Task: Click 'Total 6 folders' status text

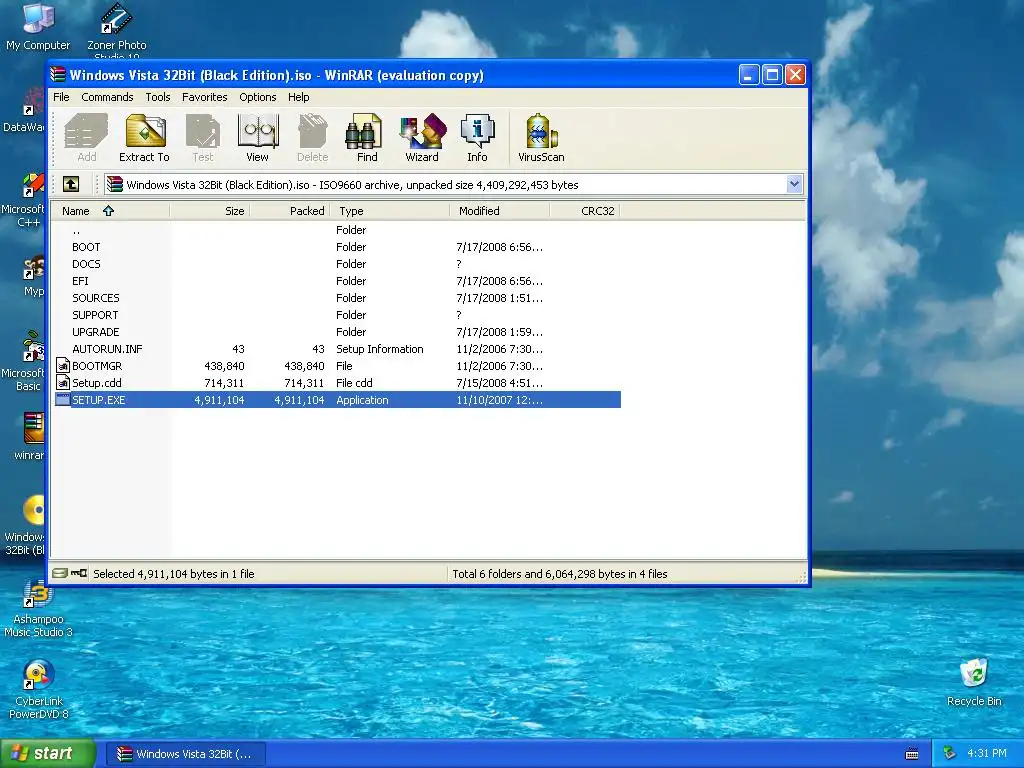Action: (560, 574)
